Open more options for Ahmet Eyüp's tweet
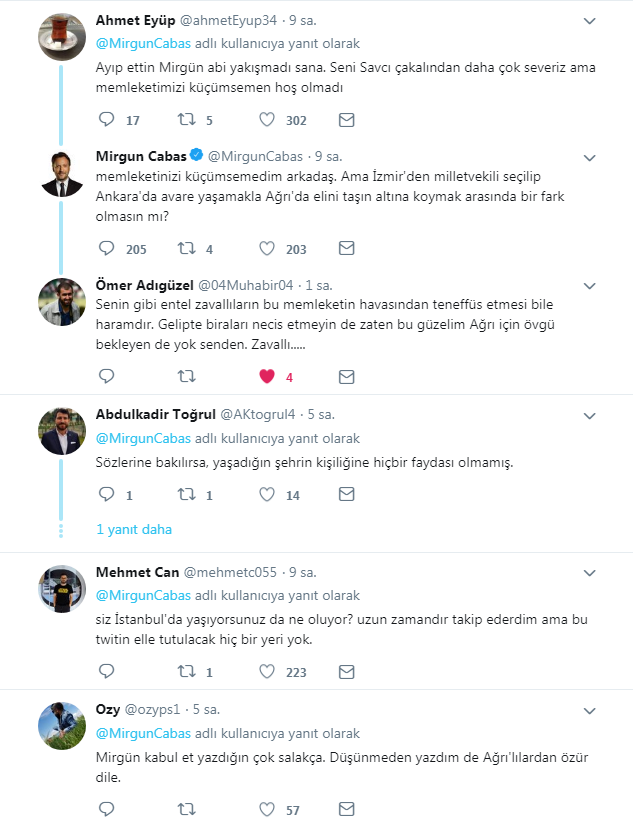This screenshot has width=633, height=827. (589, 20)
